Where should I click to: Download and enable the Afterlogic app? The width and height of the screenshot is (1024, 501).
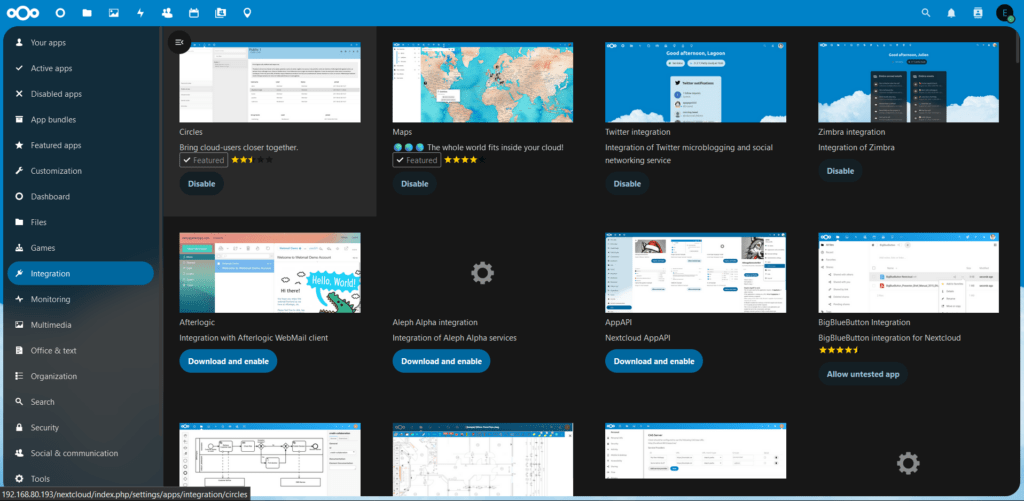[228, 361]
